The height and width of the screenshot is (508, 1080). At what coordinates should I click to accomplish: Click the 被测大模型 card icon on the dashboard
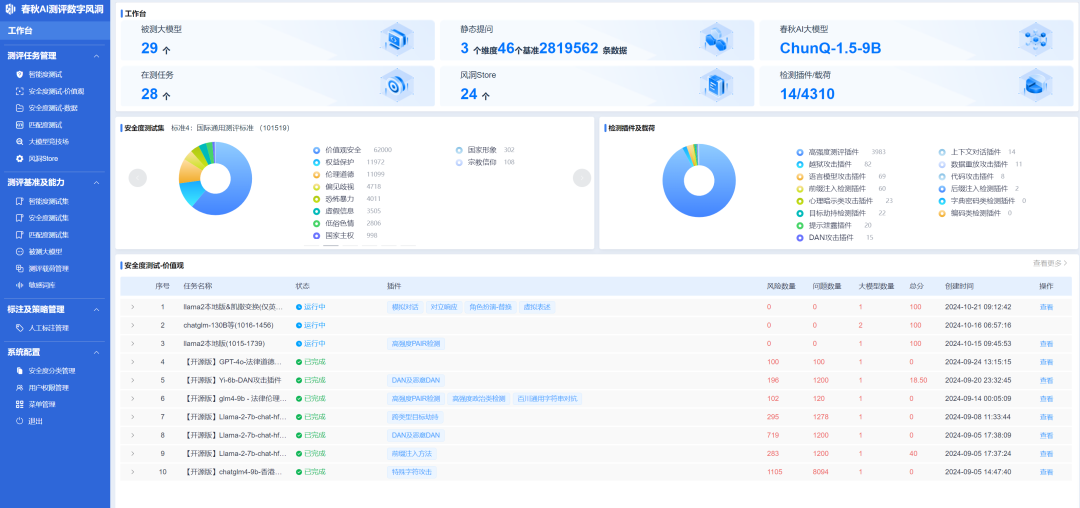(396, 39)
